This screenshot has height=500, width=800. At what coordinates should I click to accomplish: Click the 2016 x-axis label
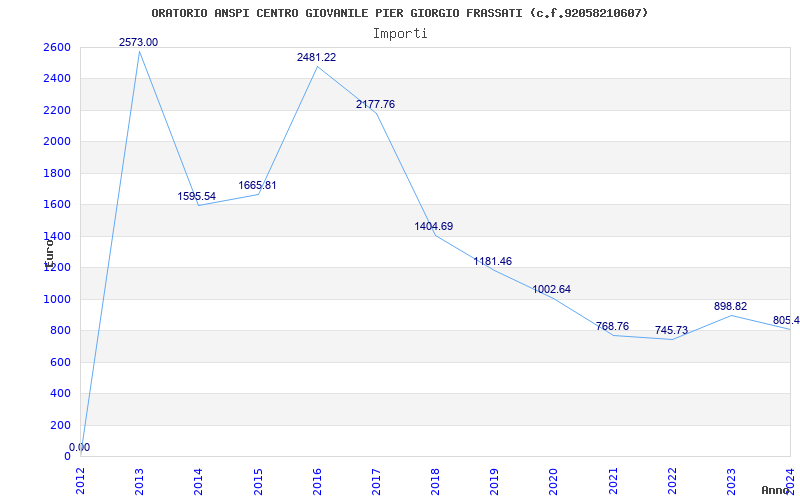[317, 481]
